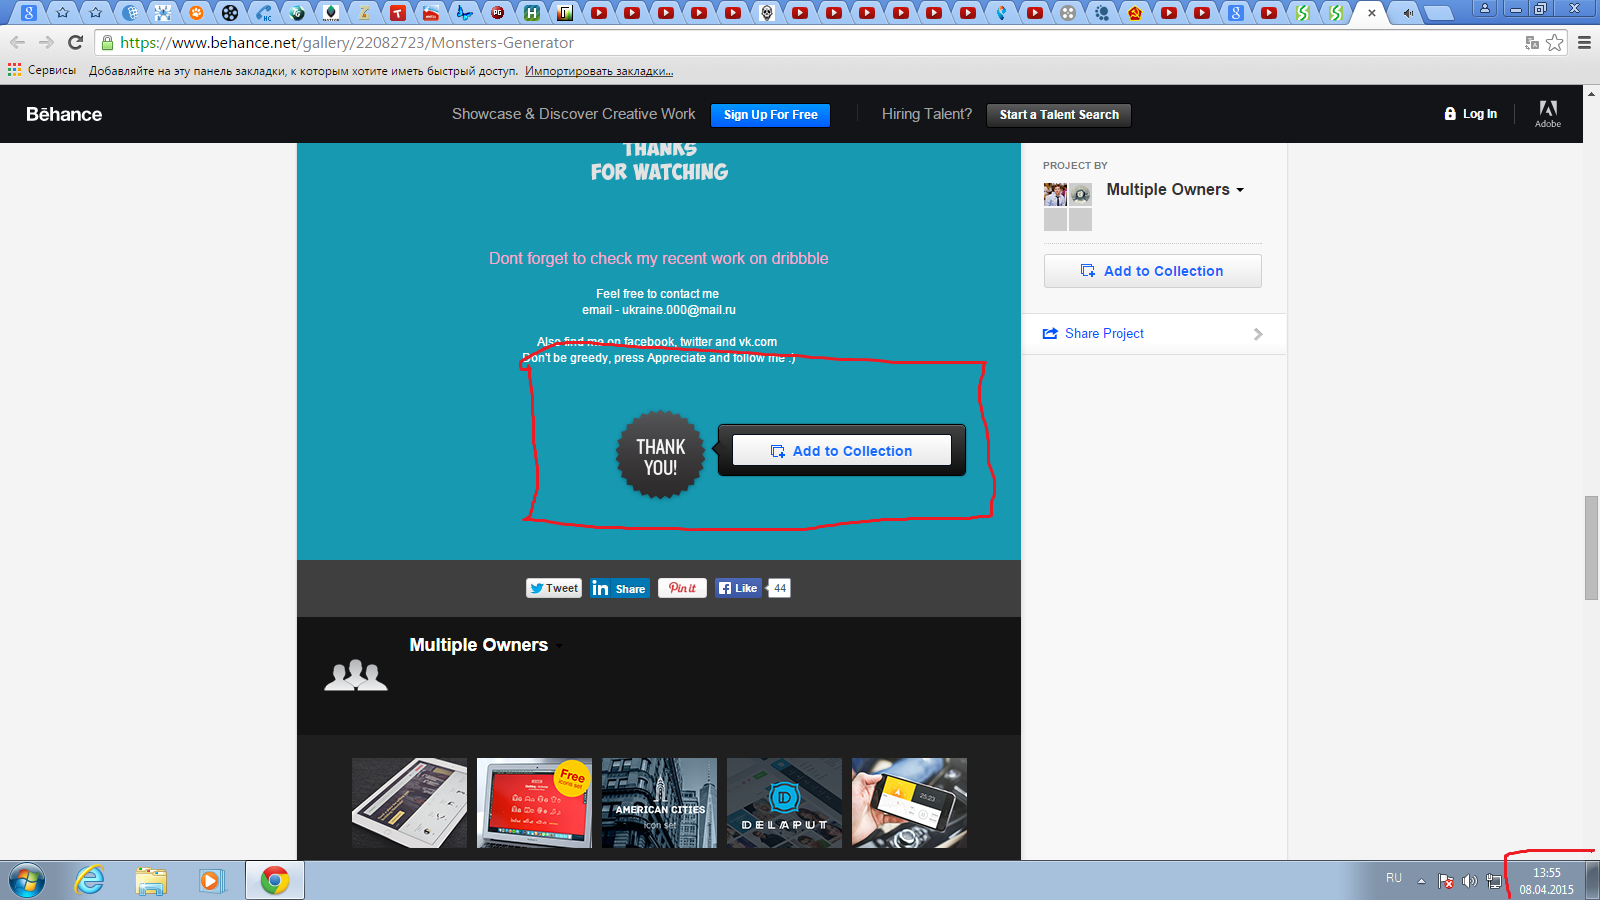
Task: Open Multiple Owners in the dark footer
Action: pos(479,645)
